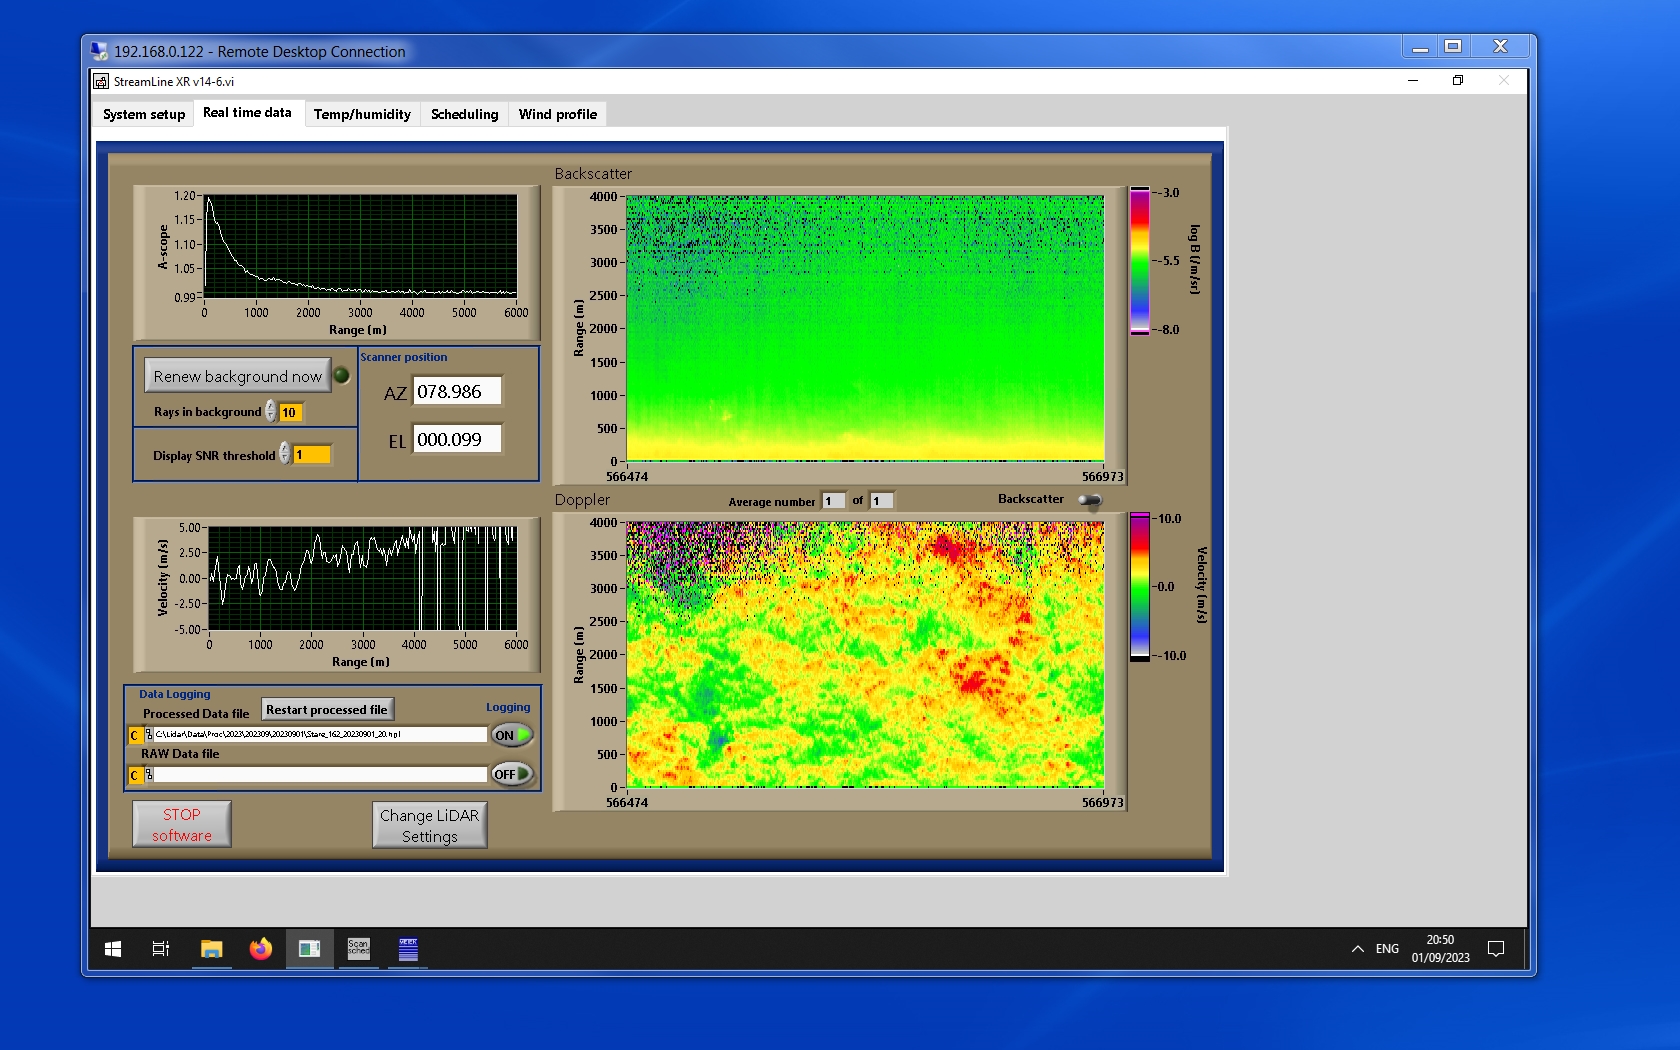
Task: Flip the Backscatter switch above Doppler plot
Action: tap(1090, 500)
